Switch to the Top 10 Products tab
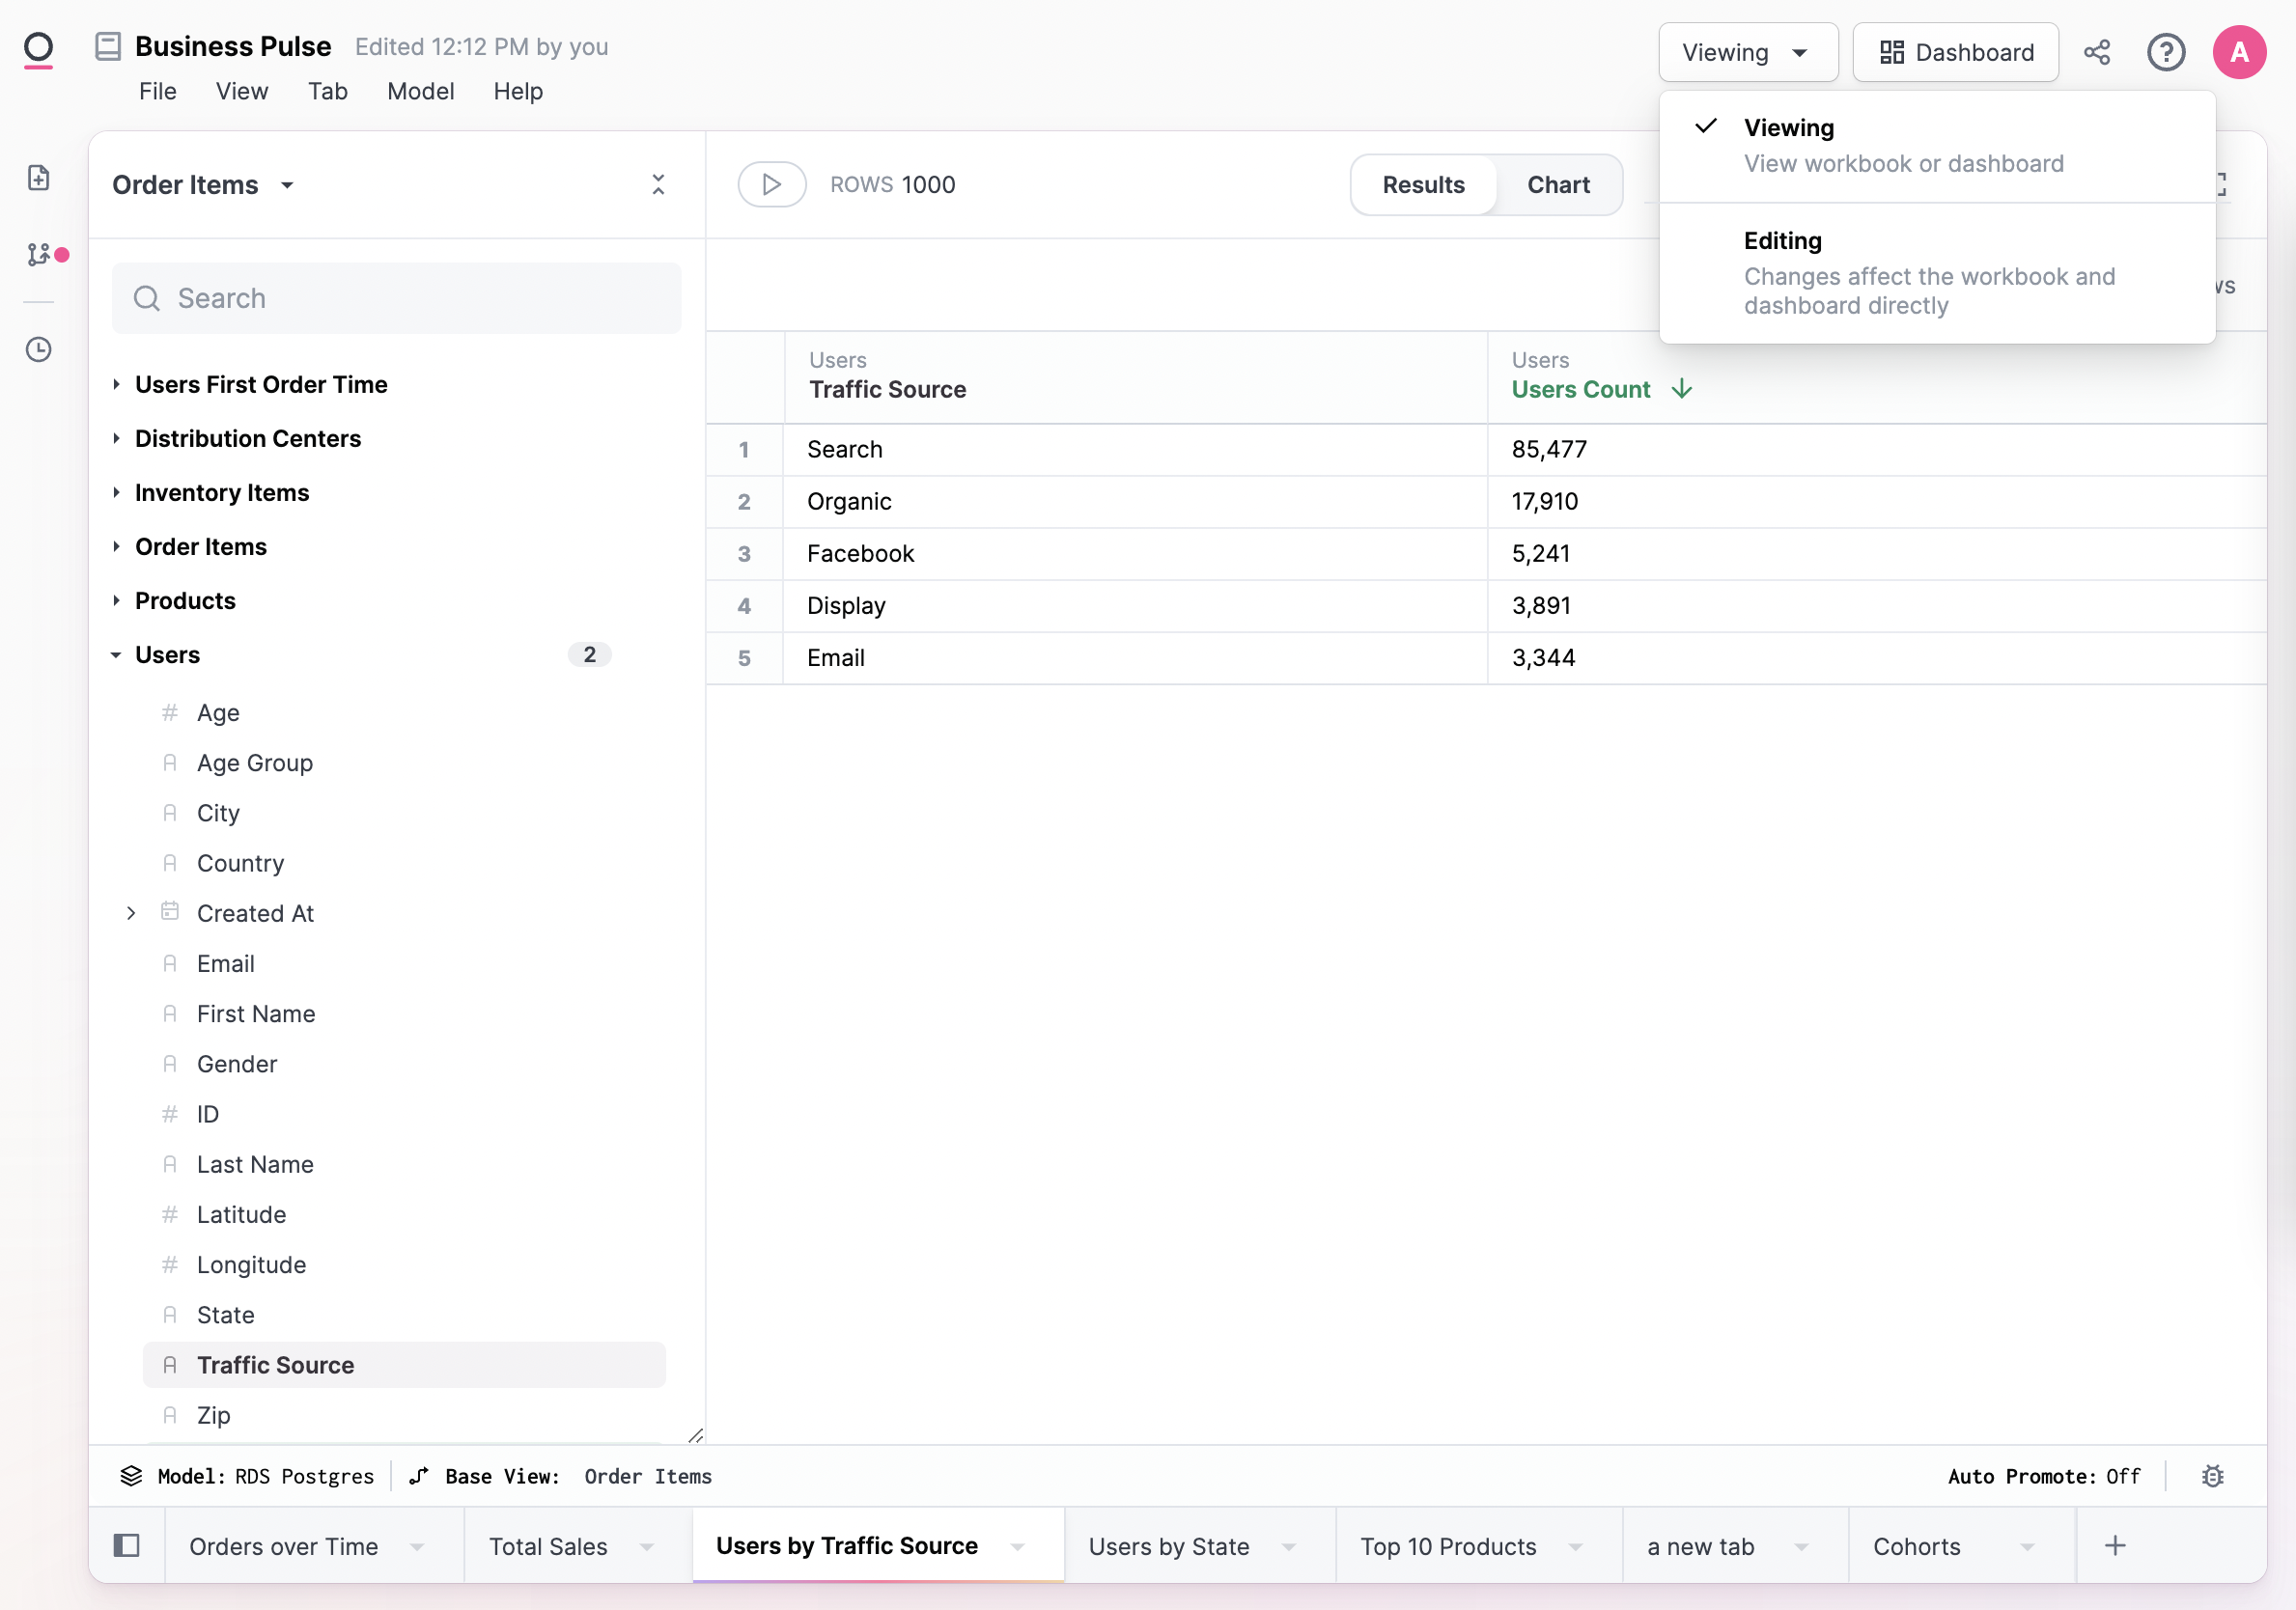Viewport: 2296px width, 1610px height. tap(1447, 1546)
